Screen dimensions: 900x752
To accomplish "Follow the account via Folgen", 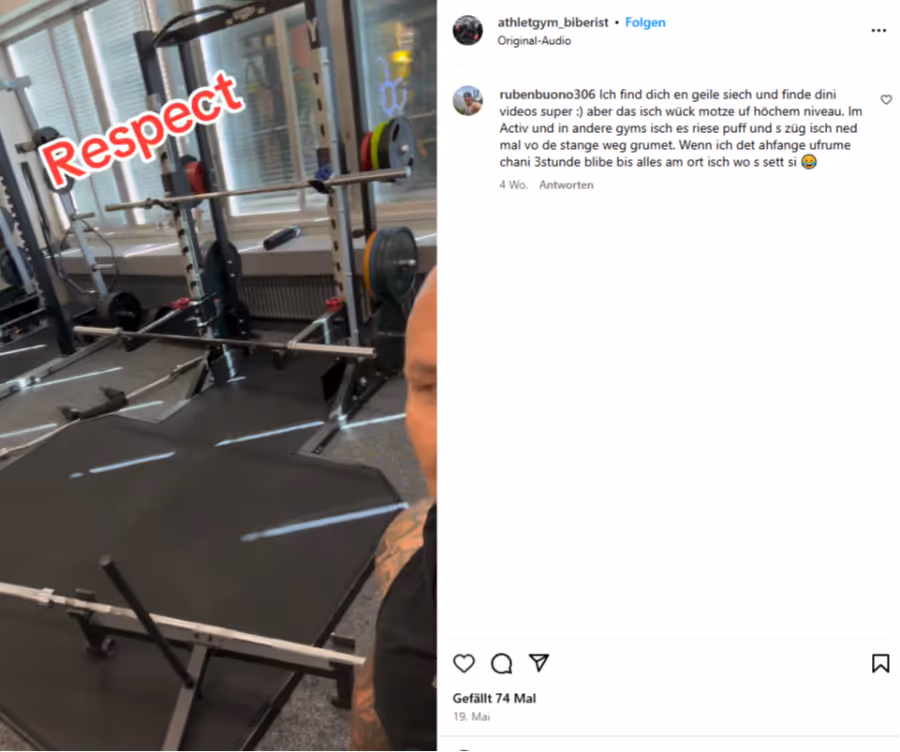I will (x=645, y=22).
